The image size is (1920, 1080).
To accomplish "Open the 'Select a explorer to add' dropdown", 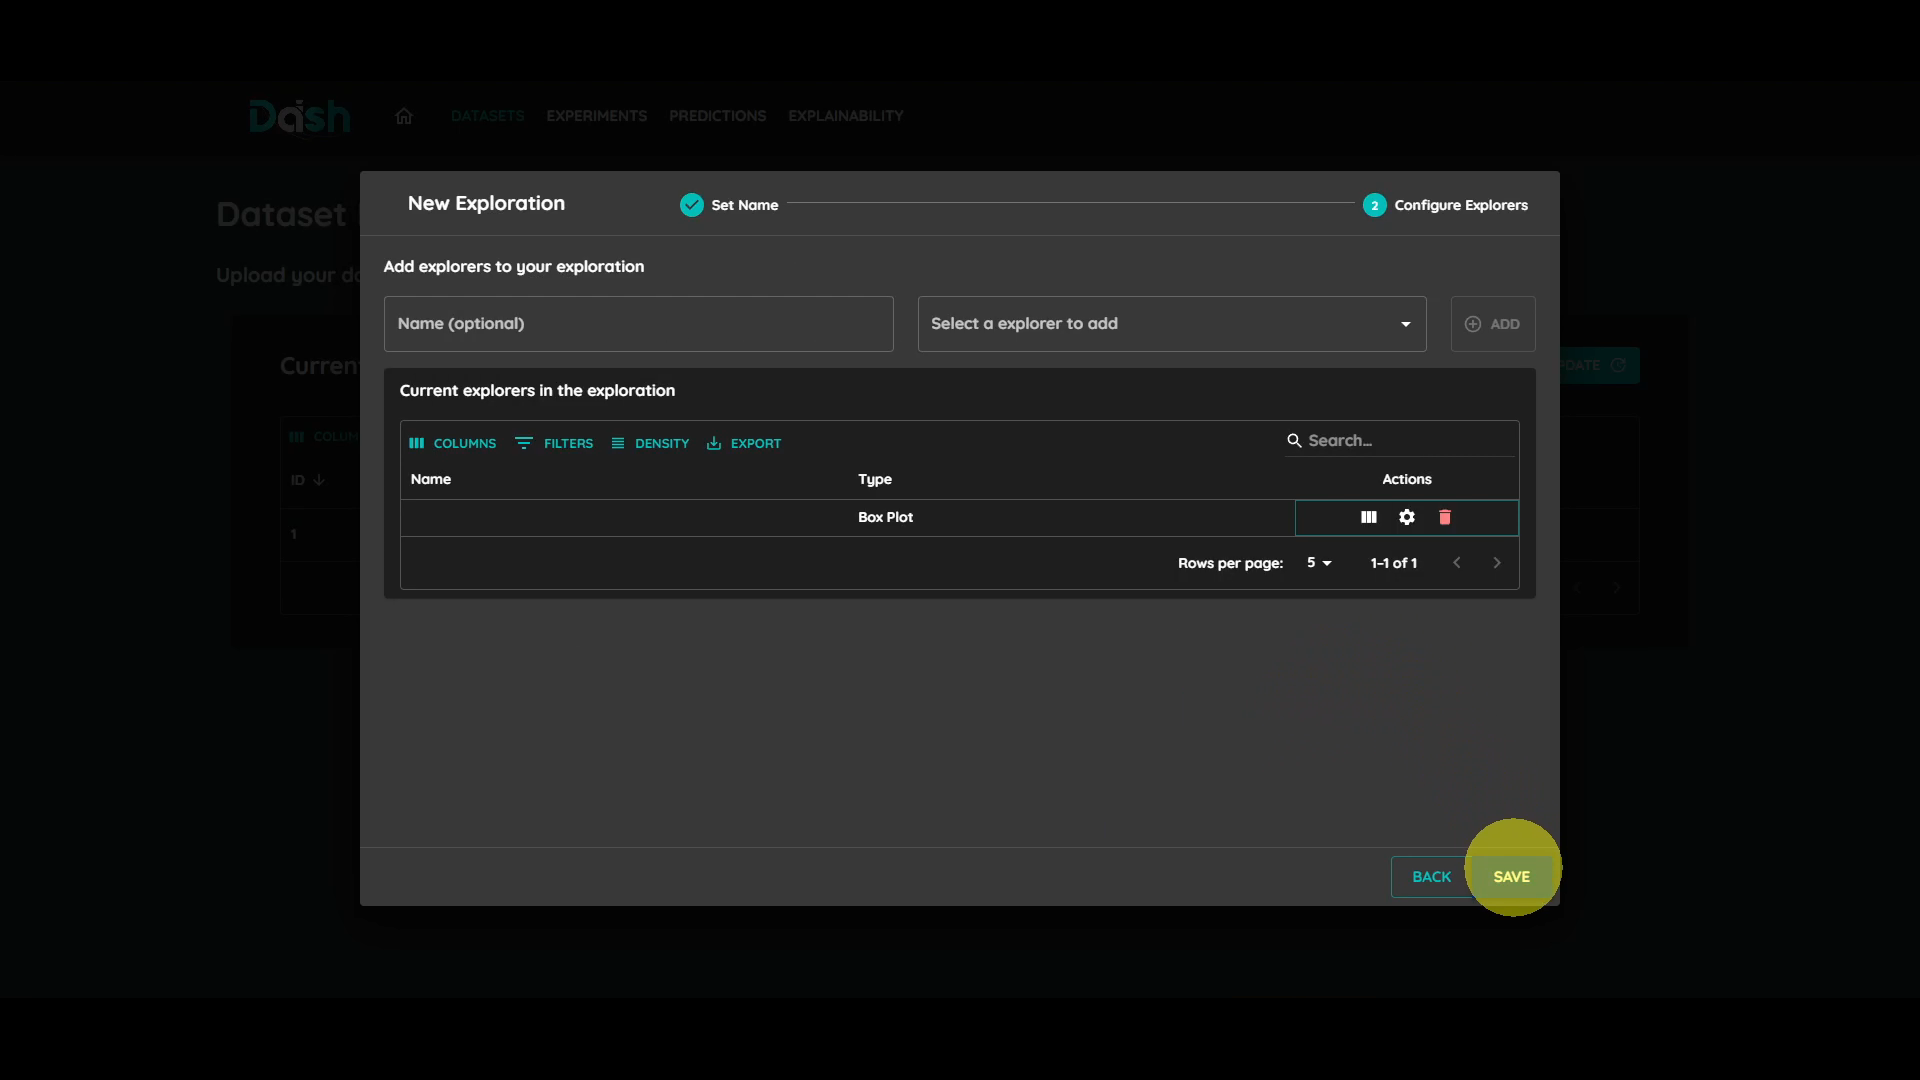I will click(1172, 324).
